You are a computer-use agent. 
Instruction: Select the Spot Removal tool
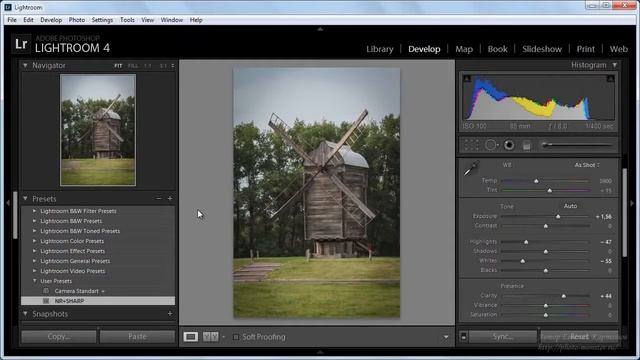coord(491,145)
